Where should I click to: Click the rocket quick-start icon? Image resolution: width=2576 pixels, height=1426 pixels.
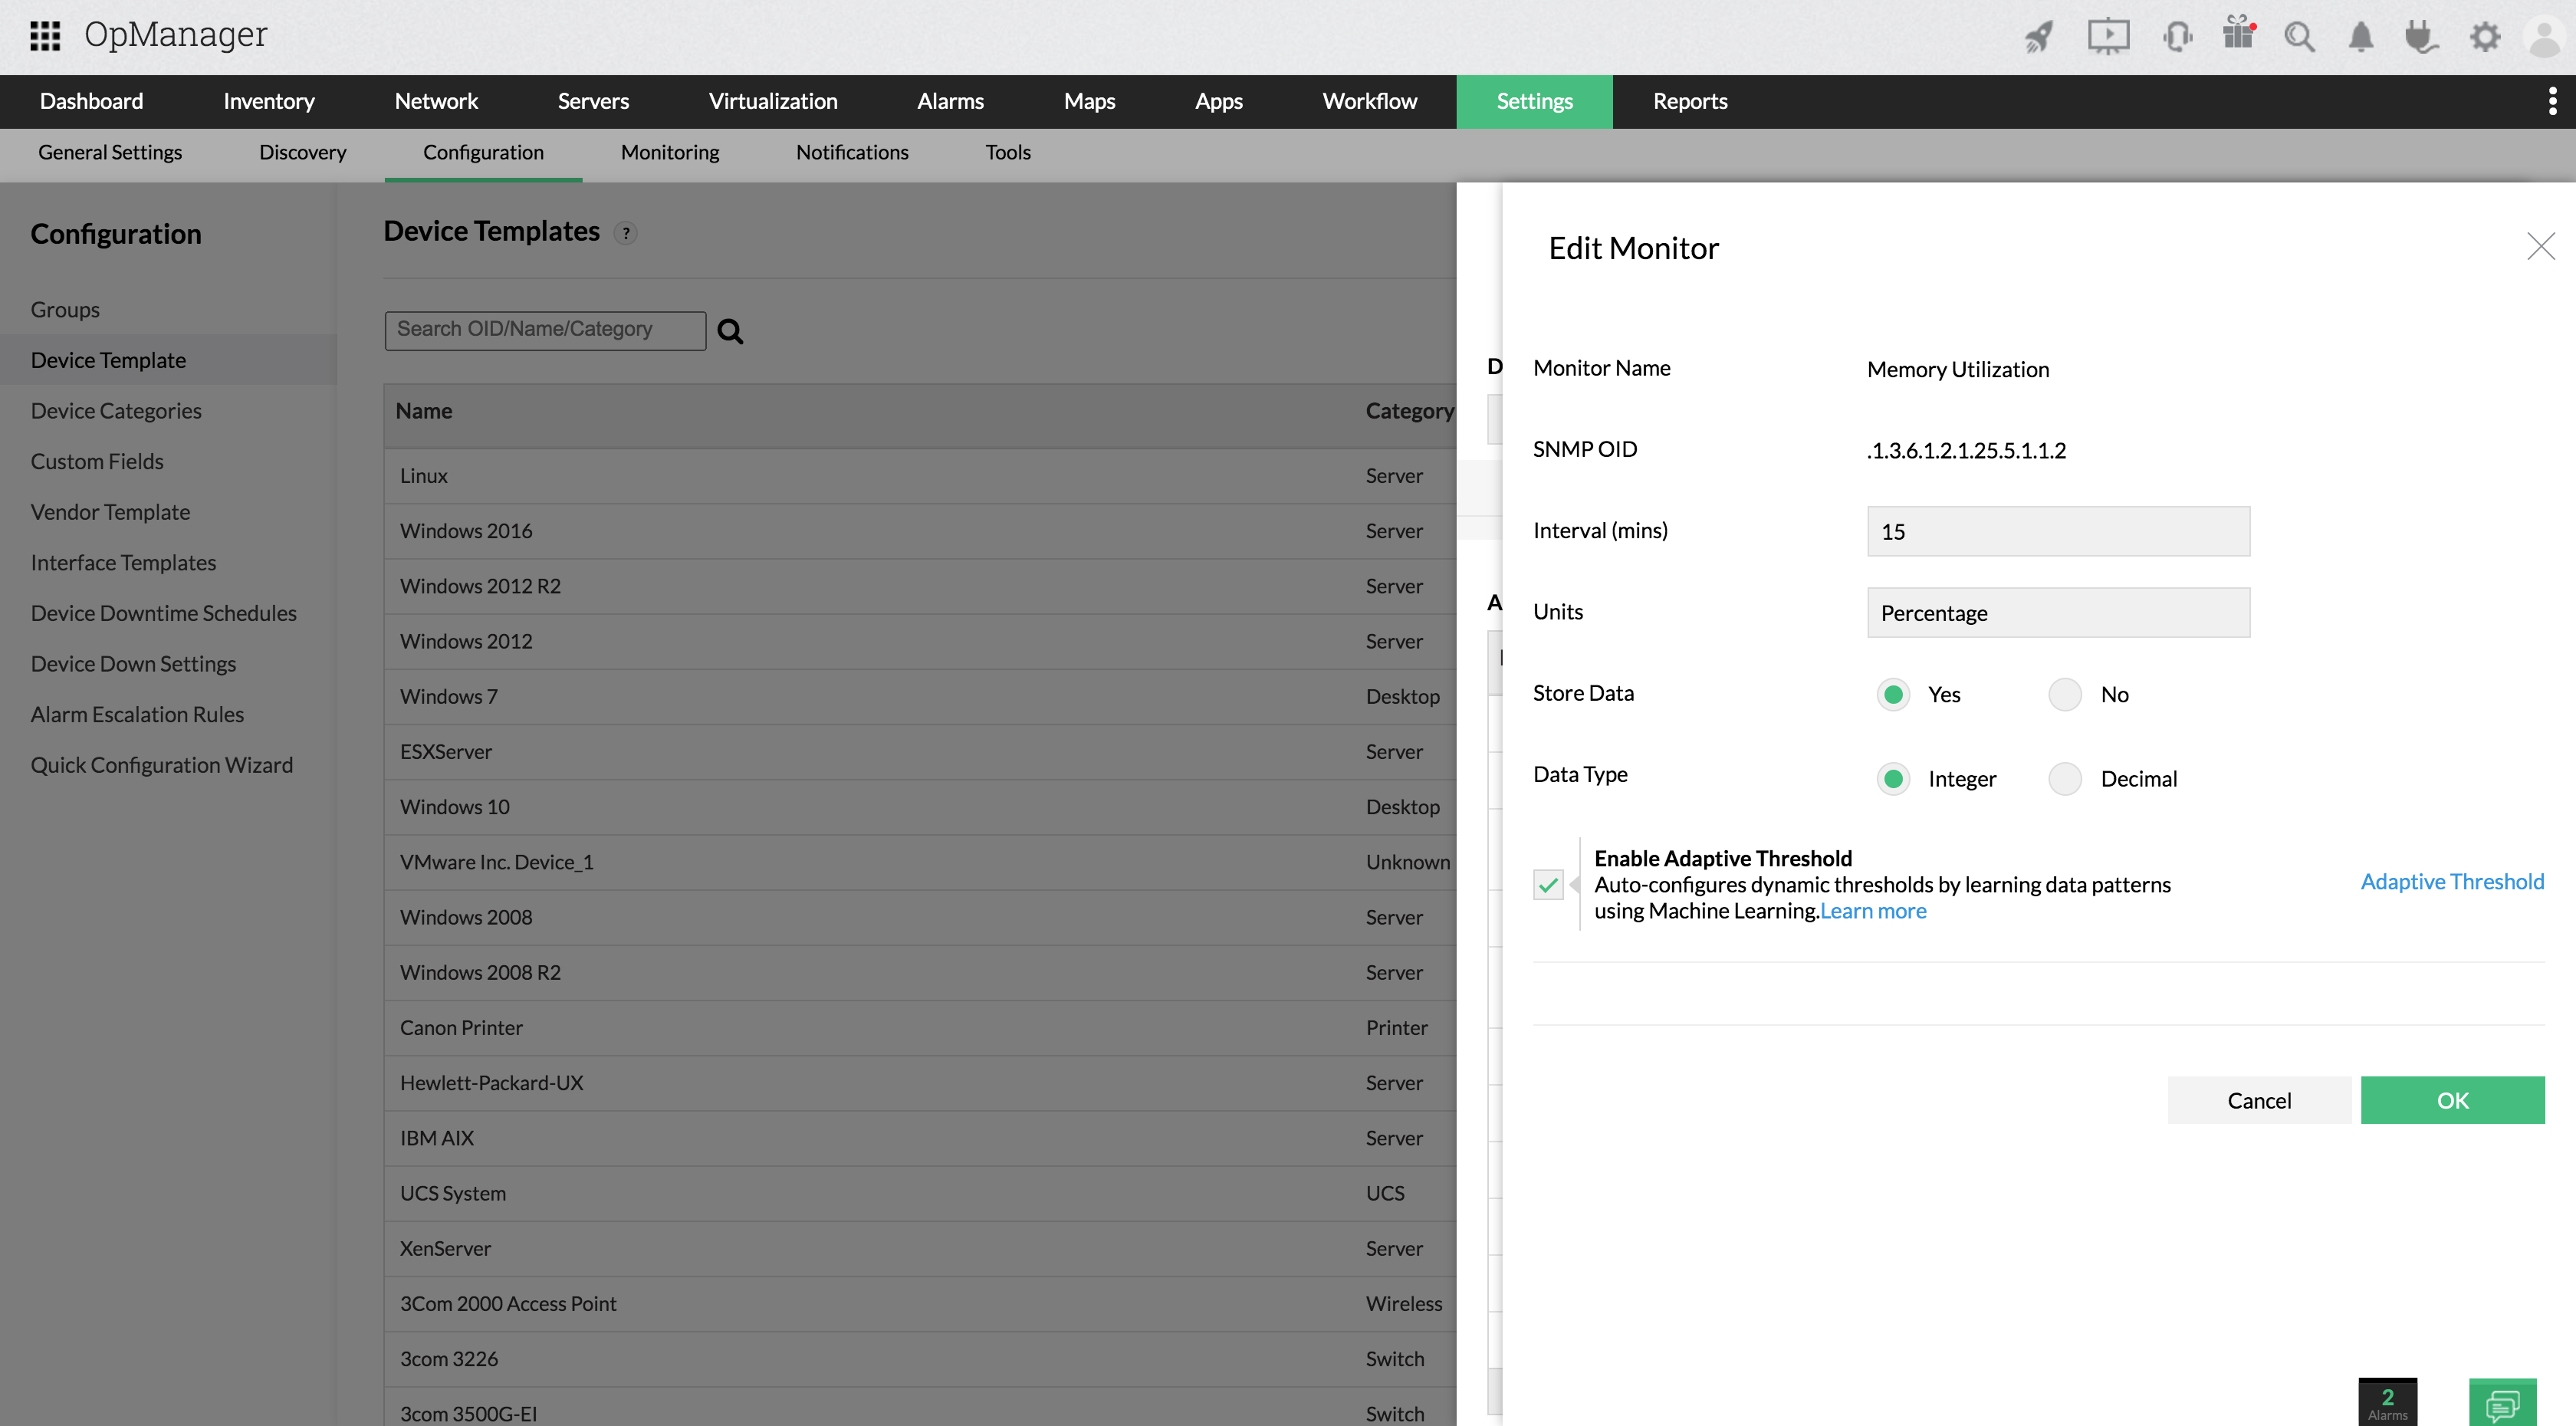[2039, 37]
